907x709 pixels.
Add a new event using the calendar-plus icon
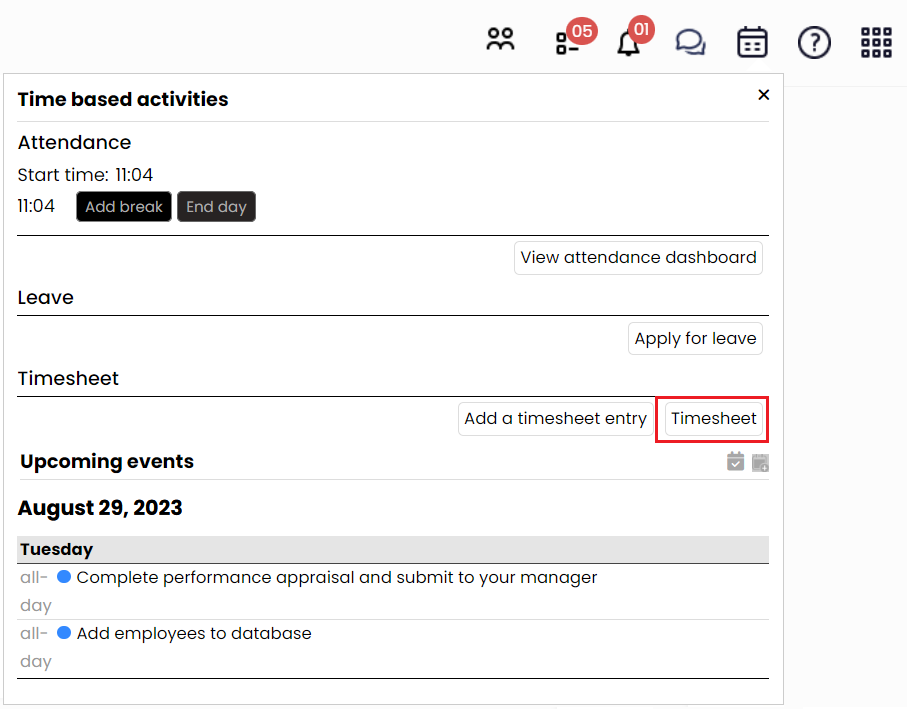click(x=760, y=461)
